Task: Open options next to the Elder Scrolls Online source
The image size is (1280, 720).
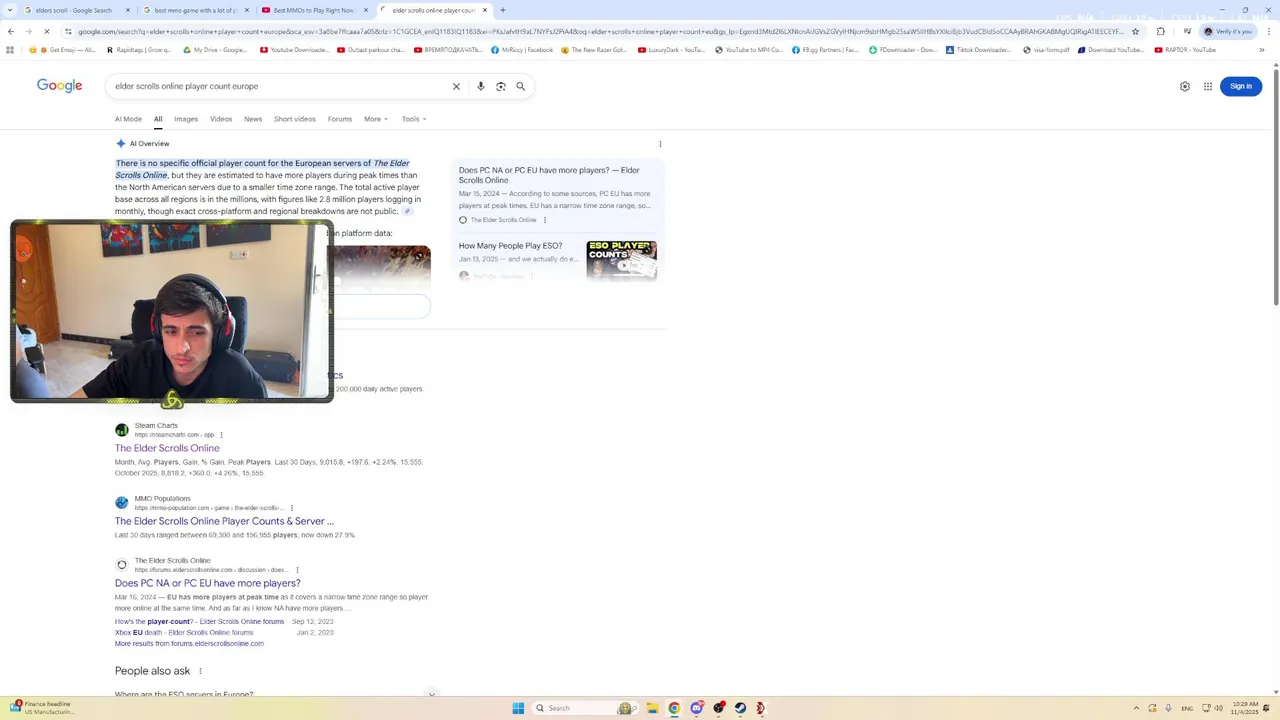Action: pos(544,220)
